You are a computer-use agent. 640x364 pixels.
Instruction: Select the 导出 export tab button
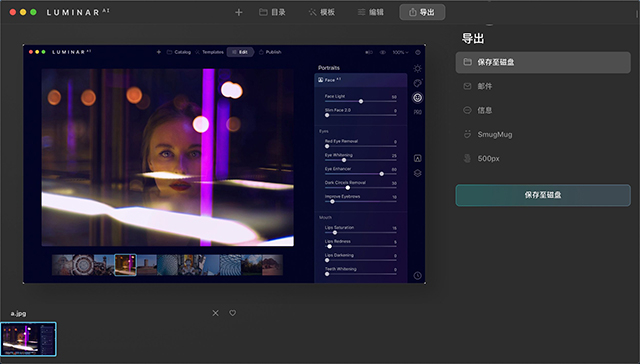tap(422, 12)
